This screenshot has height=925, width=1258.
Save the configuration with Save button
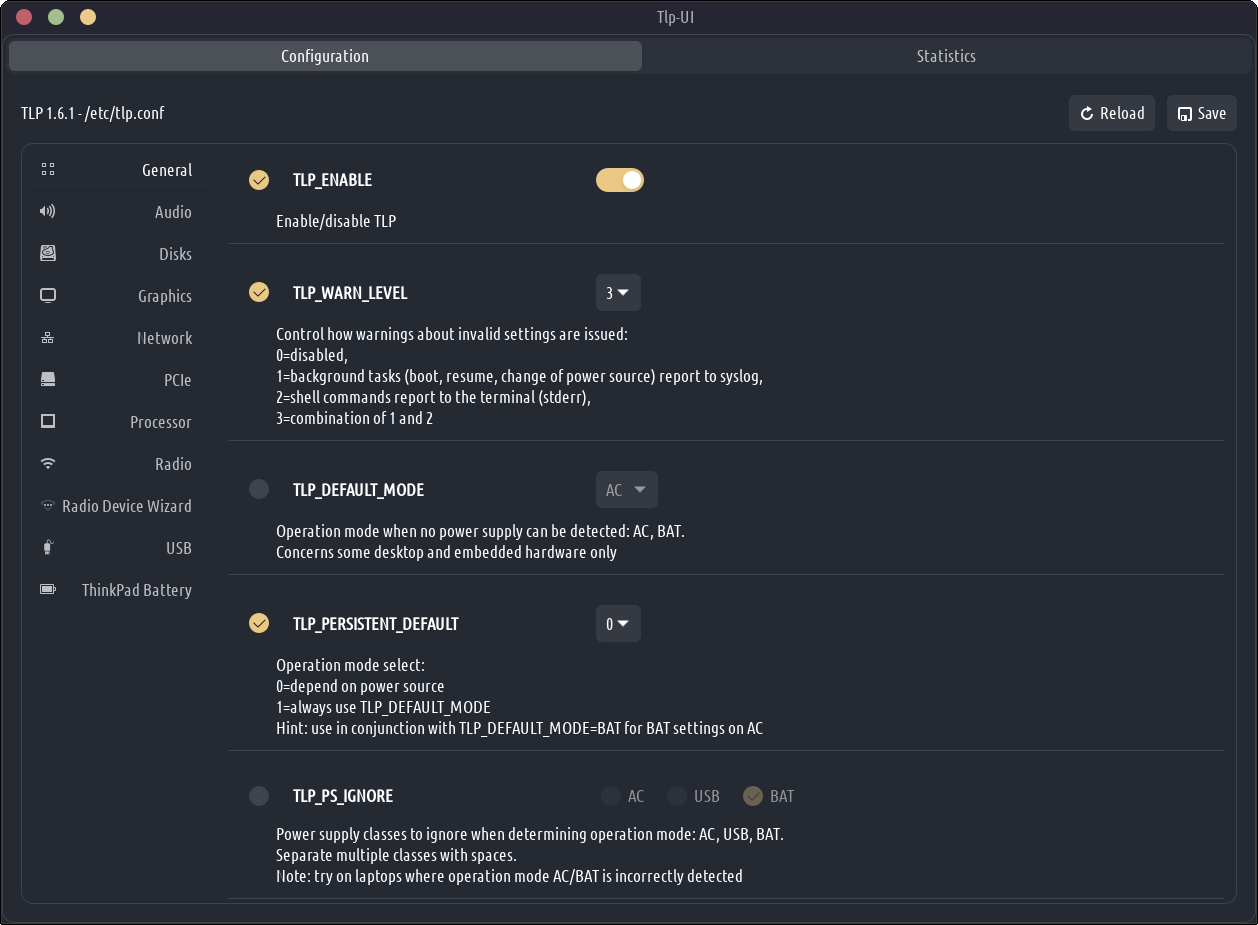coord(1202,114)
